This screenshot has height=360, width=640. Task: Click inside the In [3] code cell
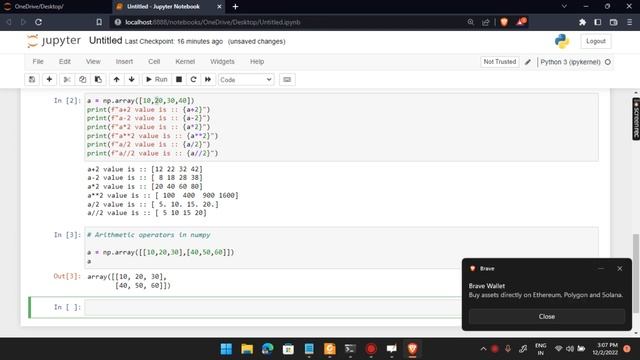pyautogui.click(x=341, y=248)
